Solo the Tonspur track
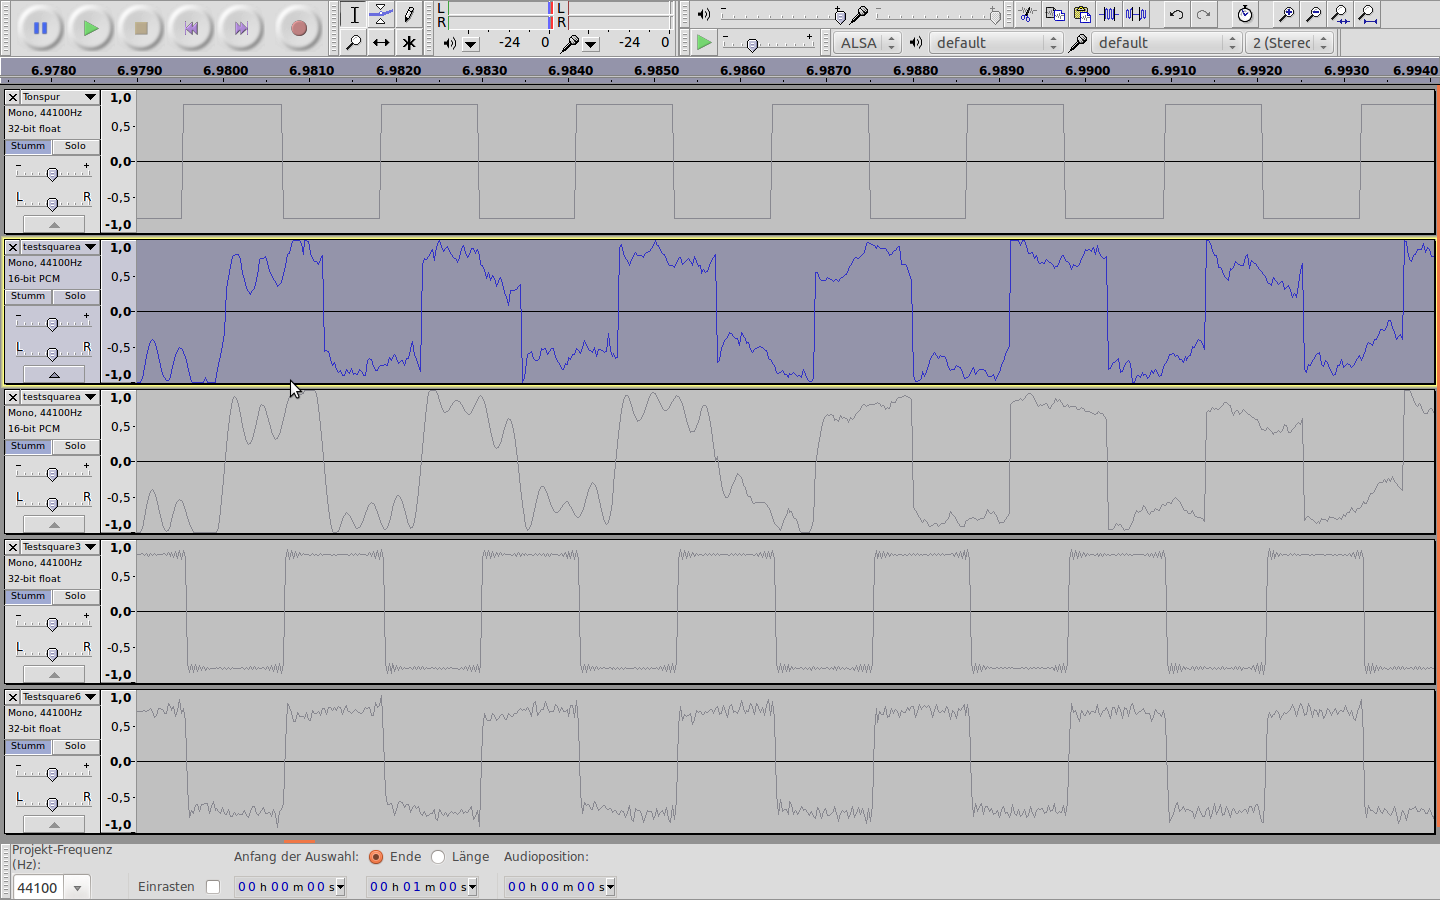Screen dimensions: 1440x900 pyautogui.click(x=75, y=146)
